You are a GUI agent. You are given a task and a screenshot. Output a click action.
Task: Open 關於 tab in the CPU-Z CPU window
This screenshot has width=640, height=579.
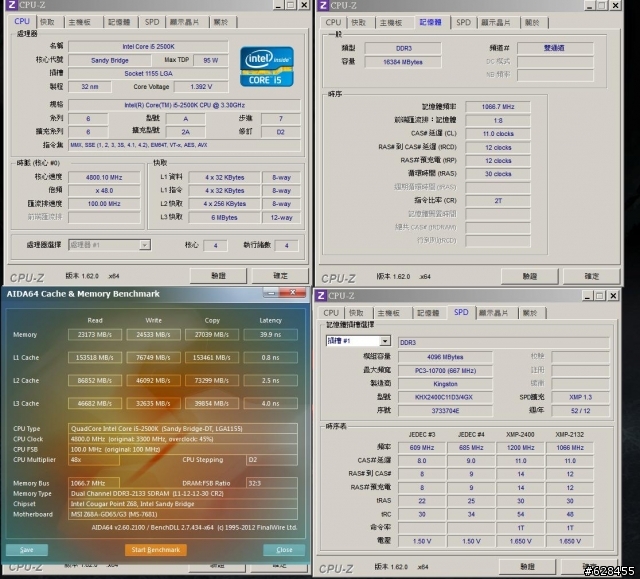[221, 22]
